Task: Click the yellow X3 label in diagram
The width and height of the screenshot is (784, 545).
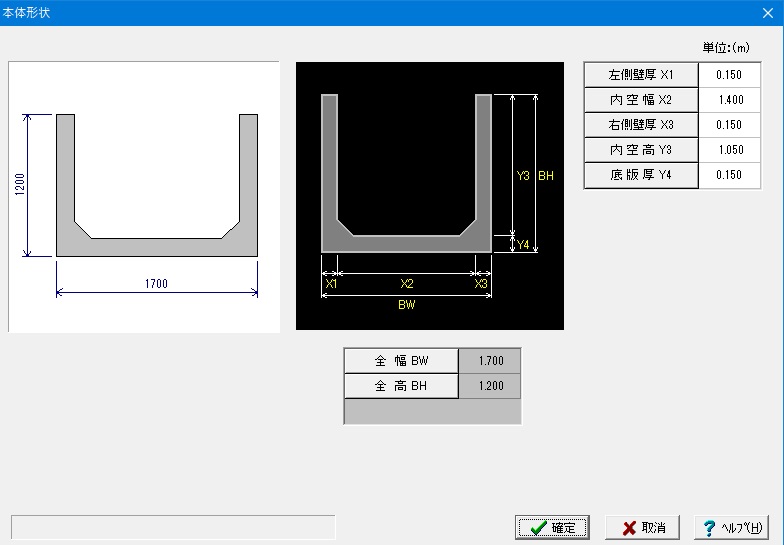Action: 480,284
